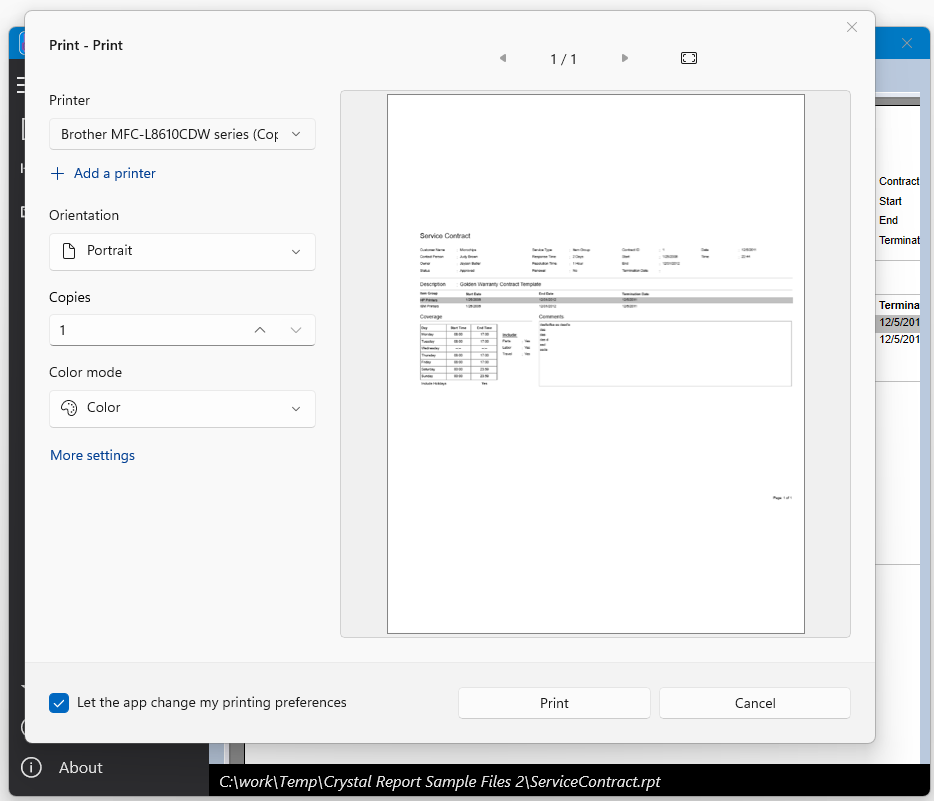The height and width of the screenshot is (801, 934).
Task: Close the background report viewer window
Action: click(907, 43)
